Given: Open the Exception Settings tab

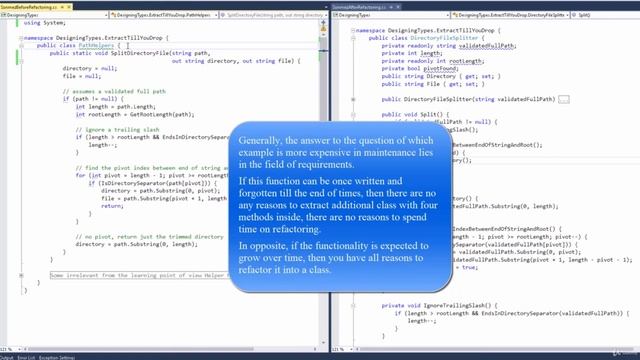Looking at the screenshot, I should (57, 358).
